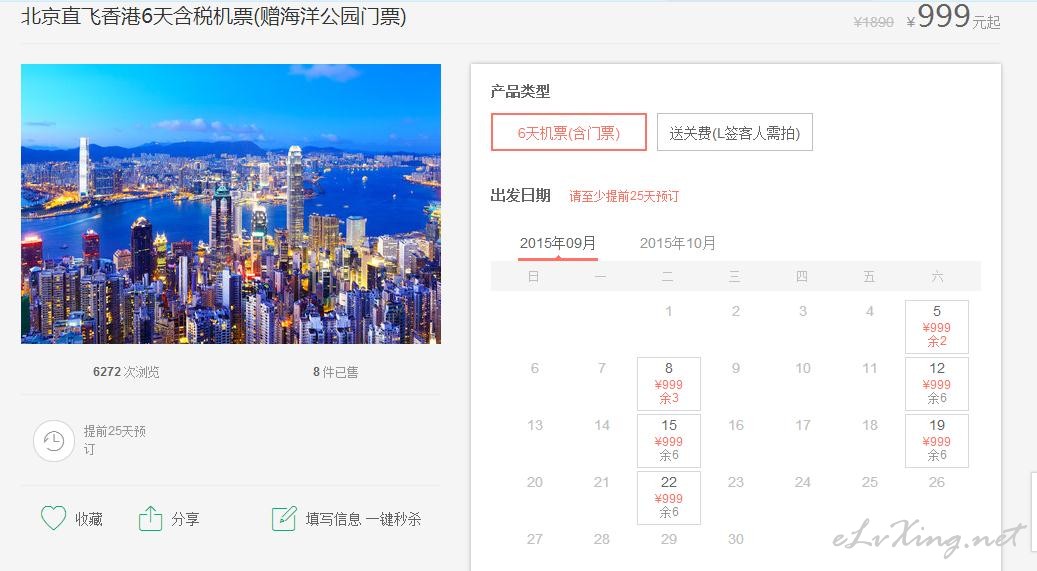Click unavailable date 16 in calendar
Screen dimensions: 1037x571
click(x=735, y=425)
